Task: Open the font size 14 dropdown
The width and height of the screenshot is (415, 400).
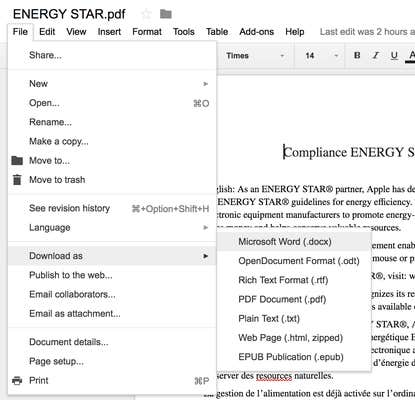Action: click(x=322, y=56)
